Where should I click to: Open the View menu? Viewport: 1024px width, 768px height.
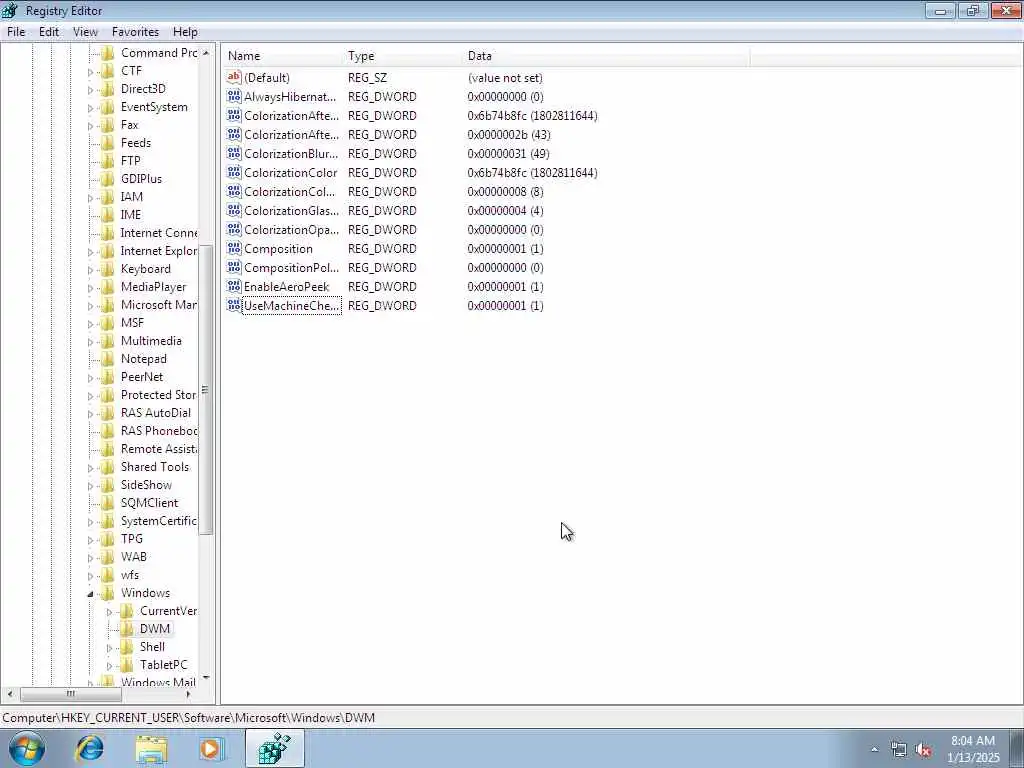tap(85, 32)
